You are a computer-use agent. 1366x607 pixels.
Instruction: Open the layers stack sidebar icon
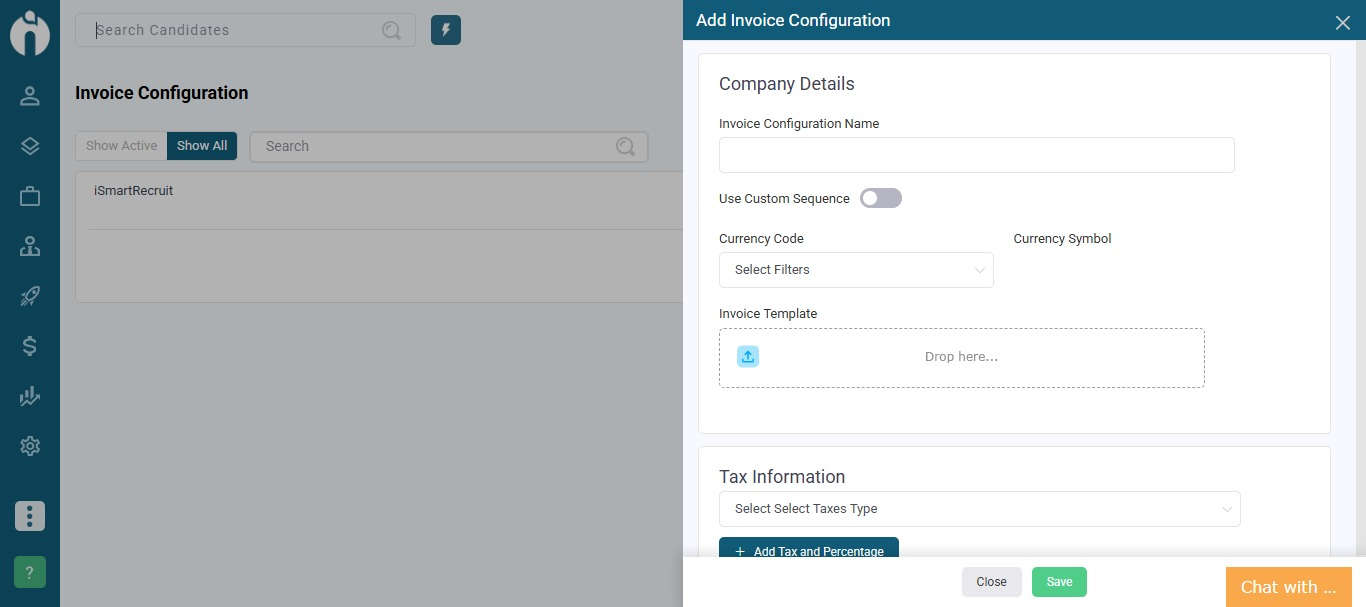pos(30,146)
